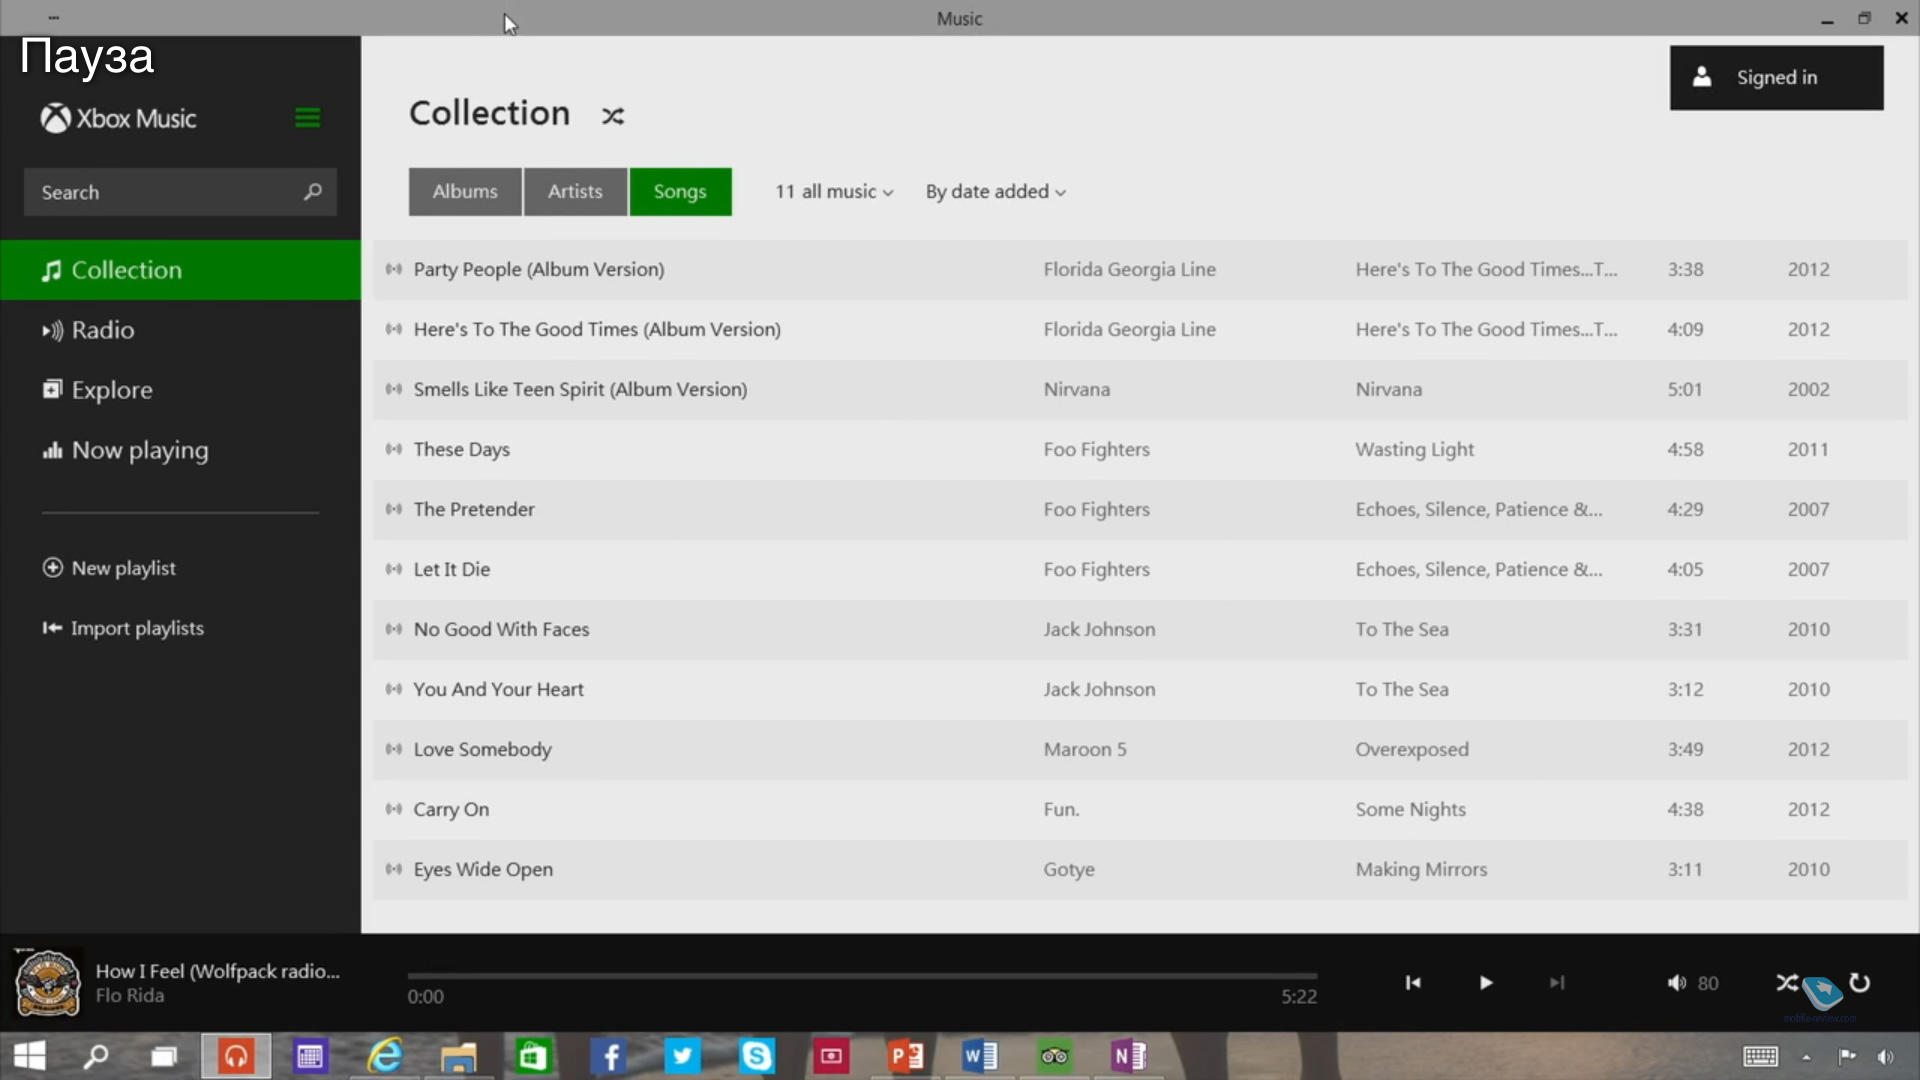This screenshot has height=1080, width=1920.
Task: Switch to Albums tab
Action: [x=465, y=192]
